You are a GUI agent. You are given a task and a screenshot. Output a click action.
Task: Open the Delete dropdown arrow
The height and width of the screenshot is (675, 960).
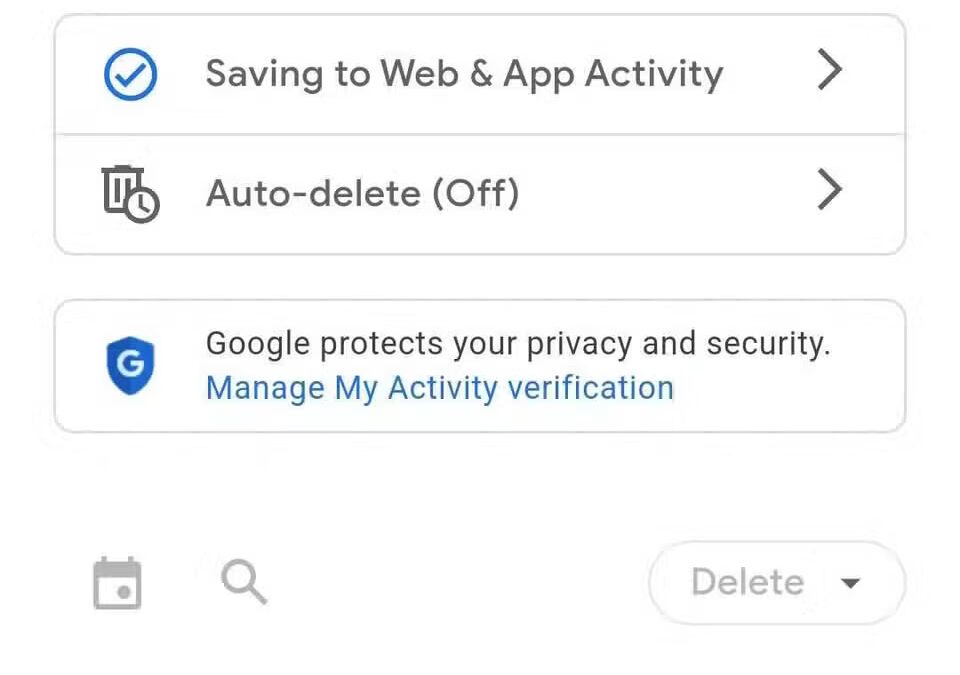pos(851,583)
